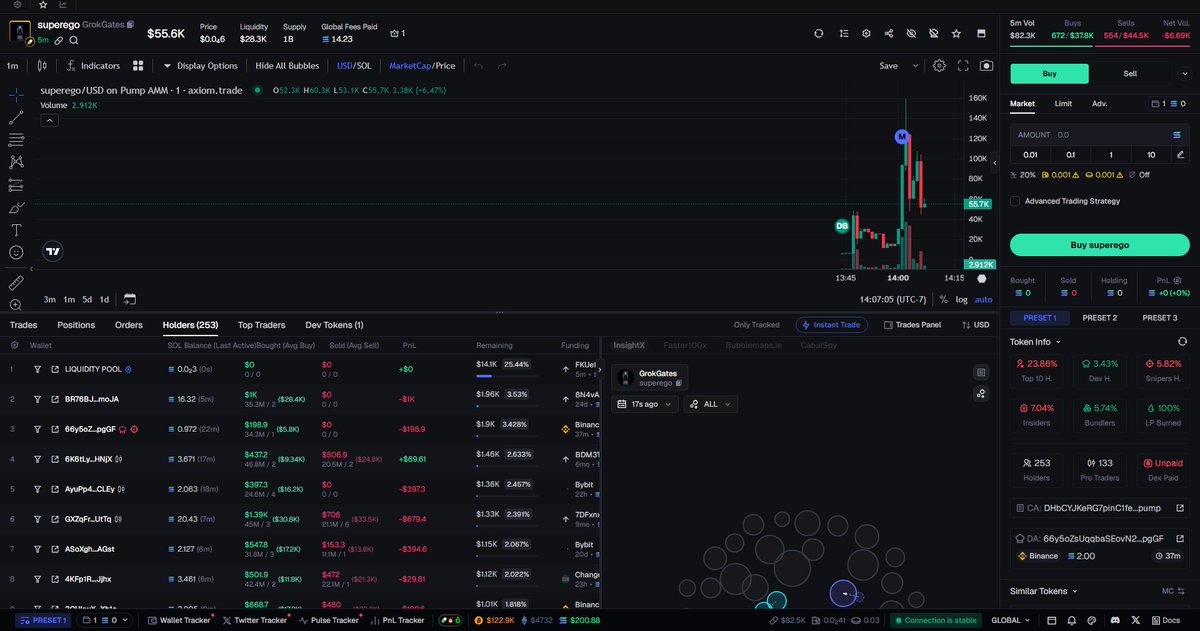This screenshot has width=1200, height=631.
Task: Toggle Only Tracked holders filter
Action: [x=756, y=325]
